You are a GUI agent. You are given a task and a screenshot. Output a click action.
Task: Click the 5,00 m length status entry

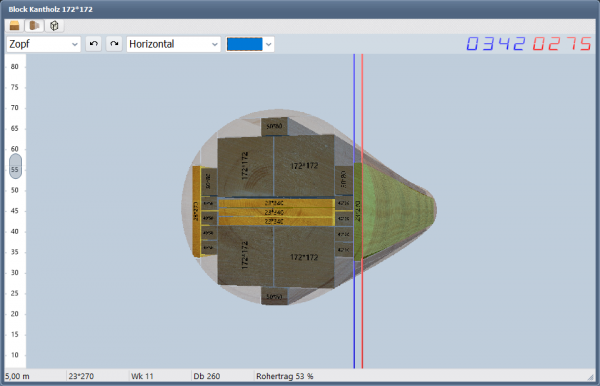17,376
